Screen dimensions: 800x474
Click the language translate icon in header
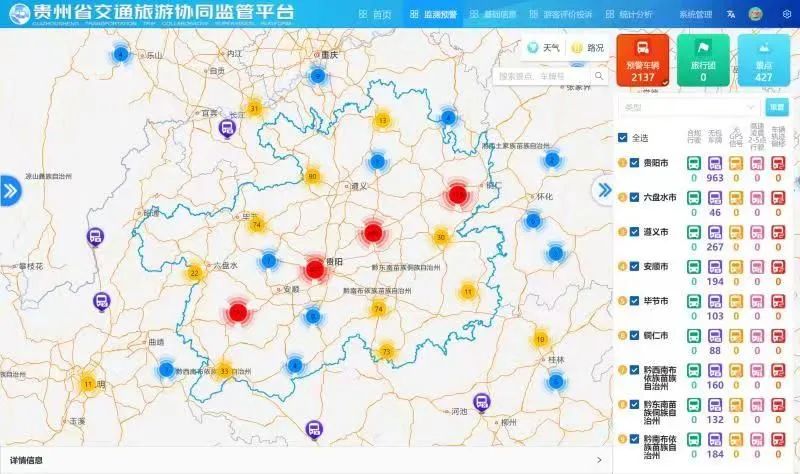point(731,15)
